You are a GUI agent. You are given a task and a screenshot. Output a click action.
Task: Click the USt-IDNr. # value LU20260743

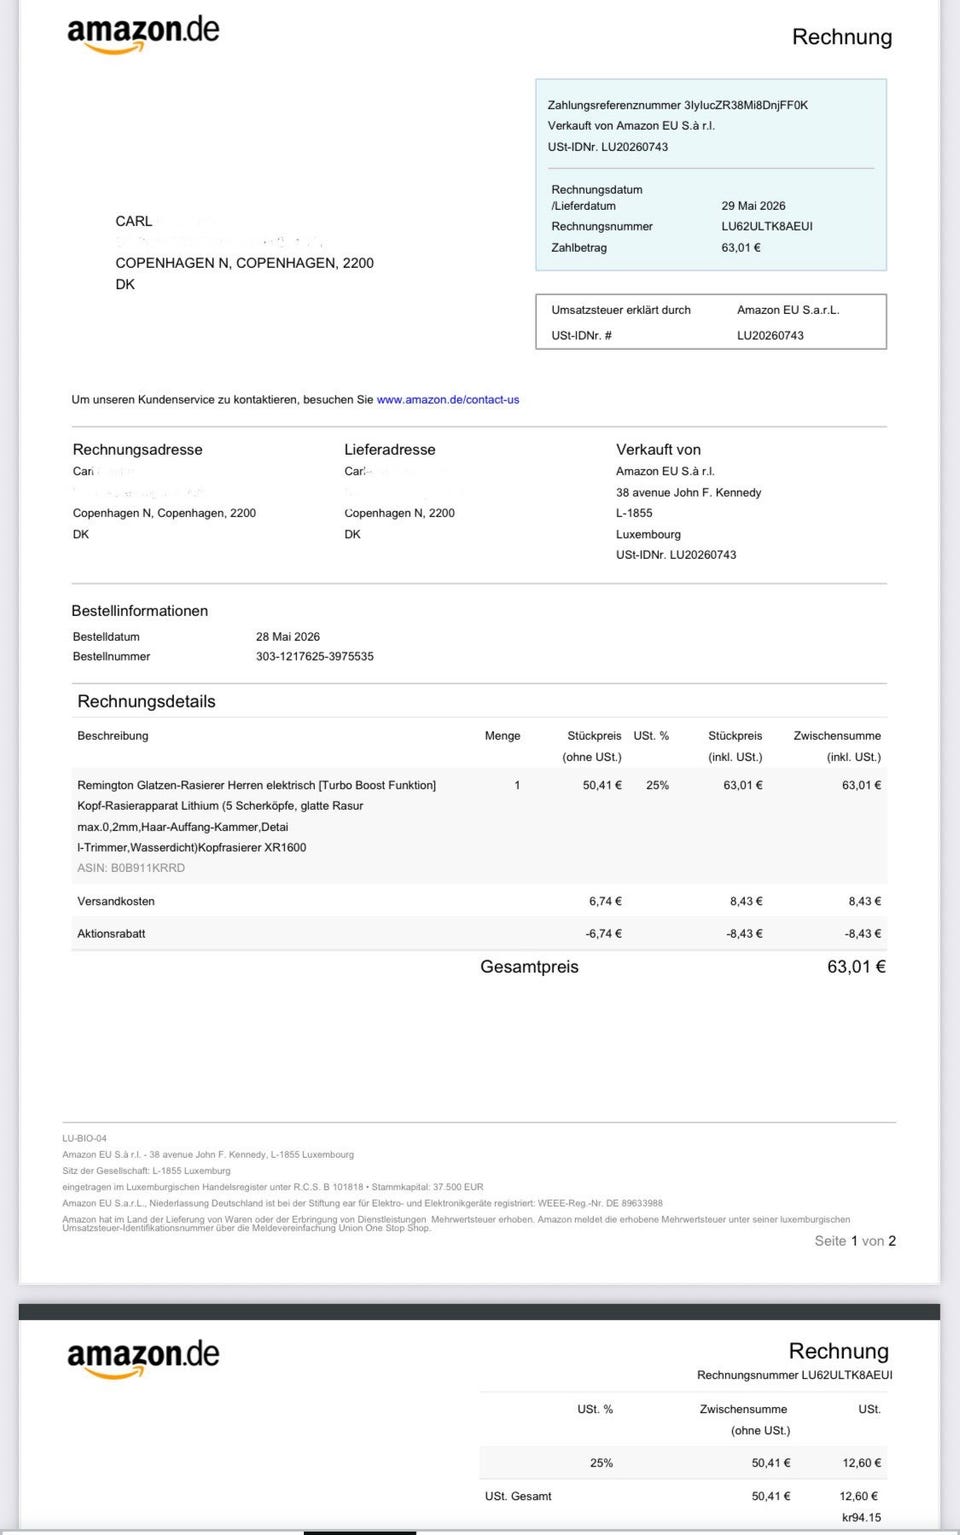(x=770, y=336)
